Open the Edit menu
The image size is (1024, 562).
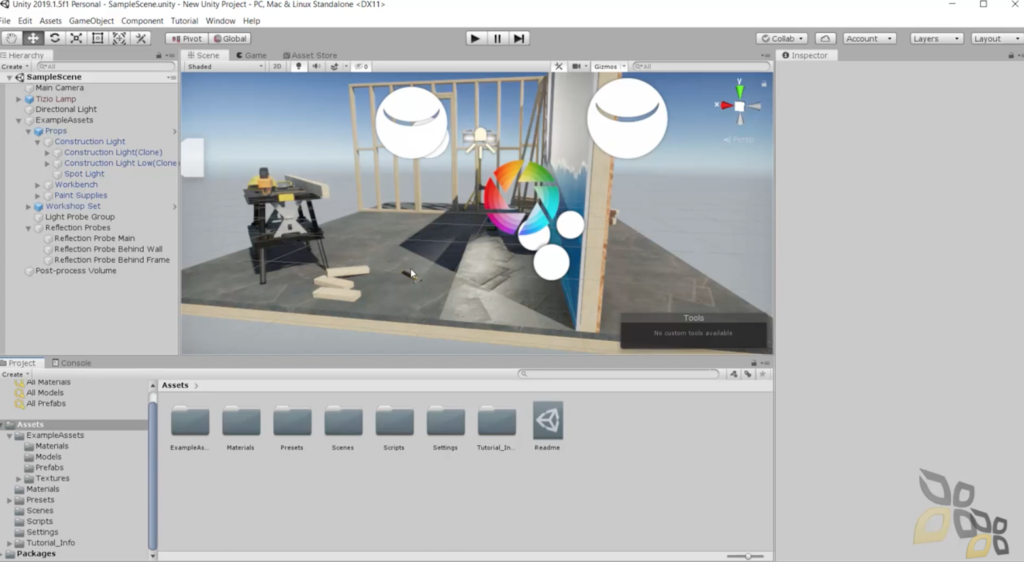pyautogui.click(x=25, y=21)
